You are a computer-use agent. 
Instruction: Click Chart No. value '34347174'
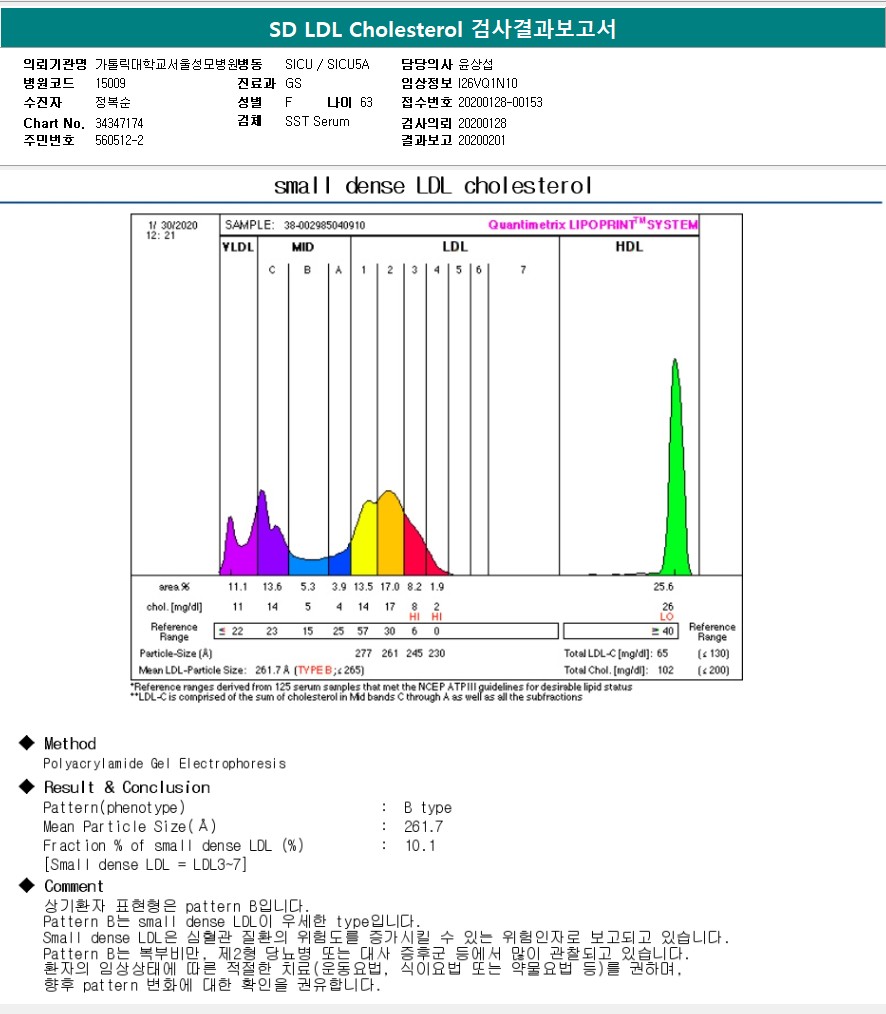tap(119, 123)
